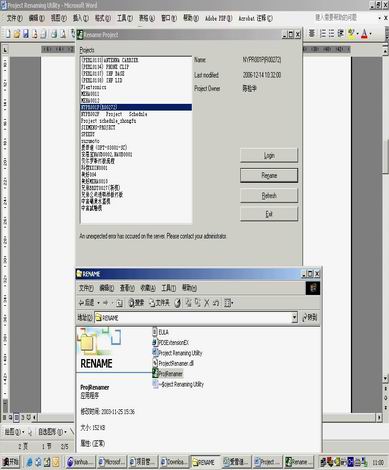Open the highlight color dropdown arrow
Image resolution: width=389 pixels, height=470 pixels.
(x=357, y=34)
